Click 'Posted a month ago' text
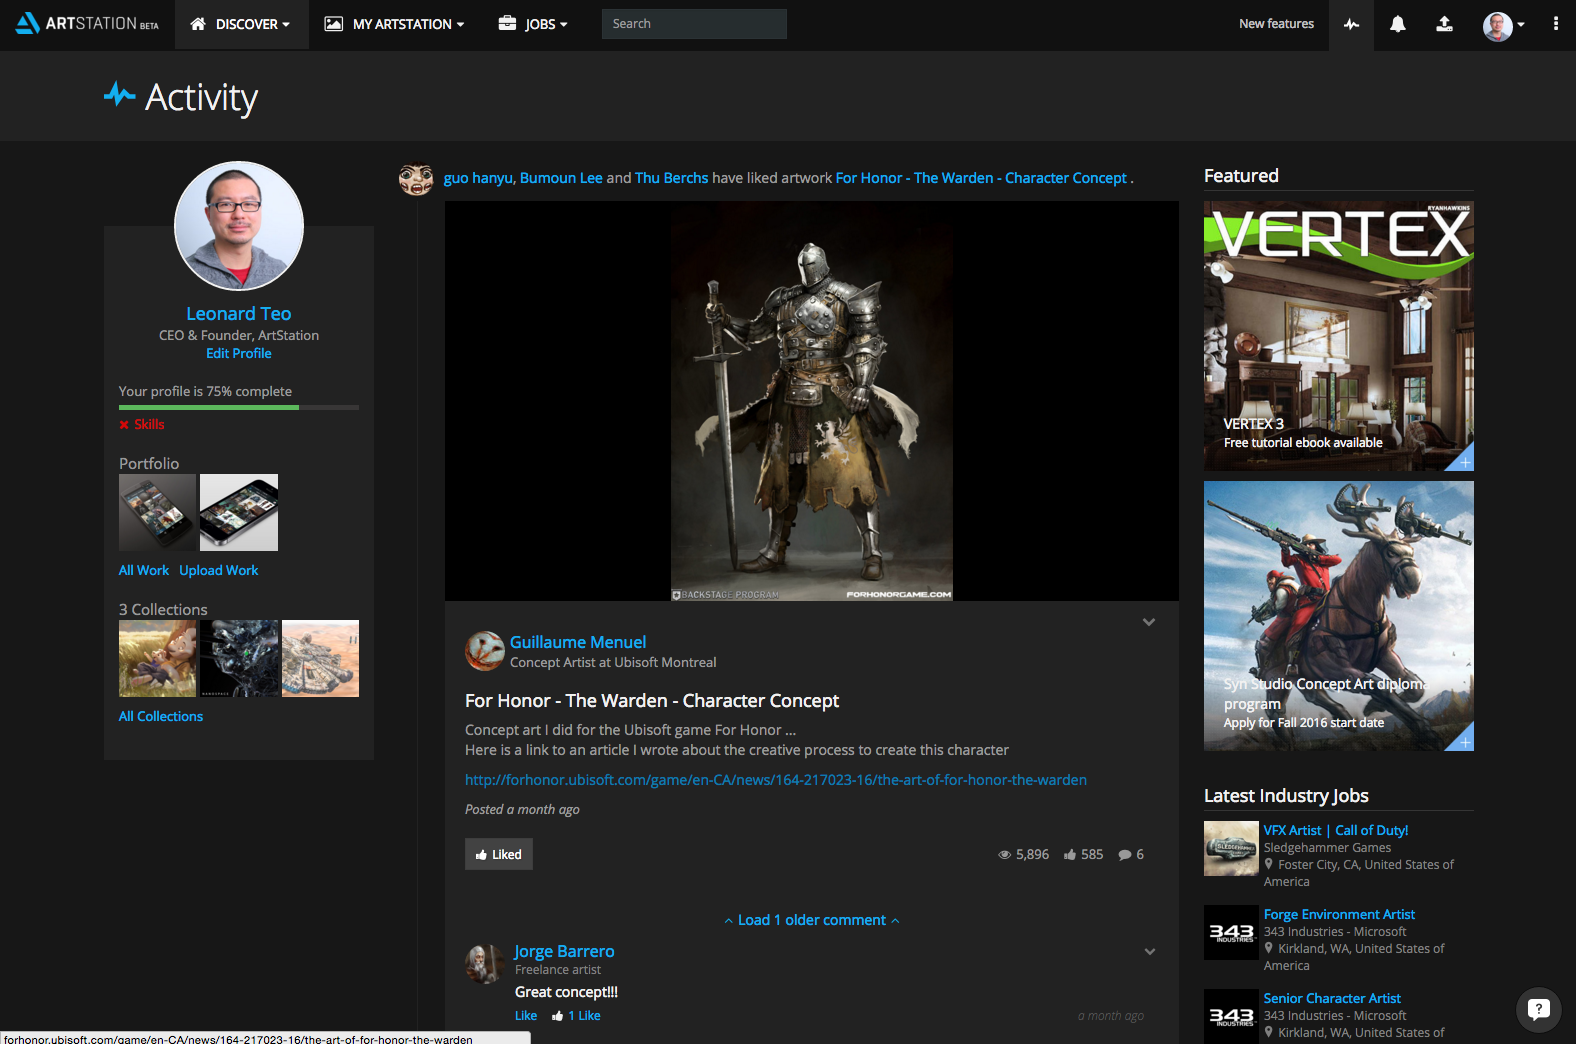Viewport: 1576px width, 1044px height. click(x=522, y=809)
